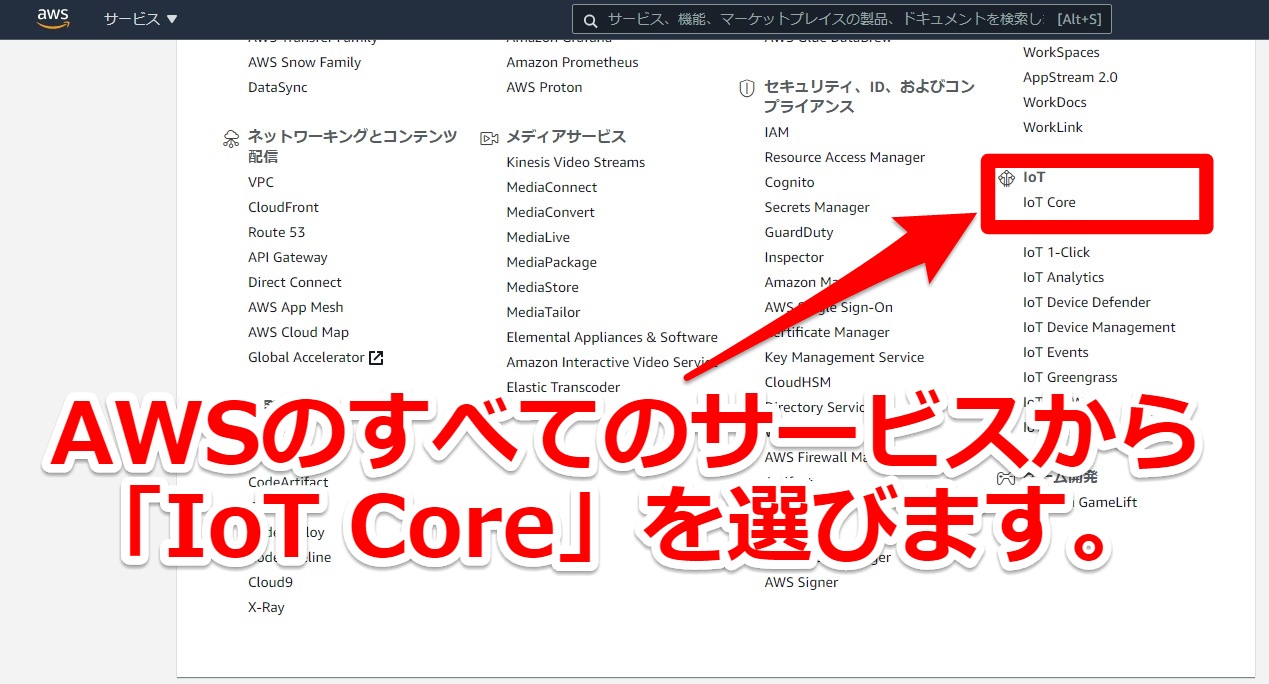
Task: Click the magnifier icon in the search bar
Action: click(590, 18)
